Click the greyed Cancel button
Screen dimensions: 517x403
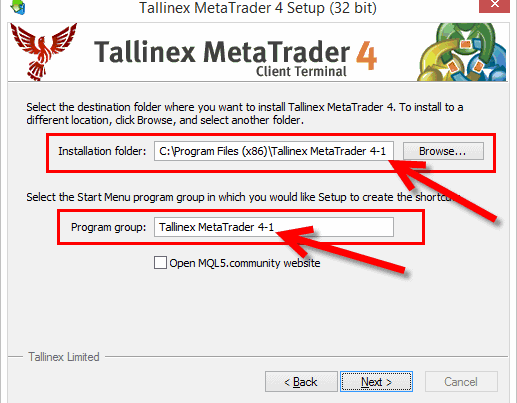tap(461, 381)
